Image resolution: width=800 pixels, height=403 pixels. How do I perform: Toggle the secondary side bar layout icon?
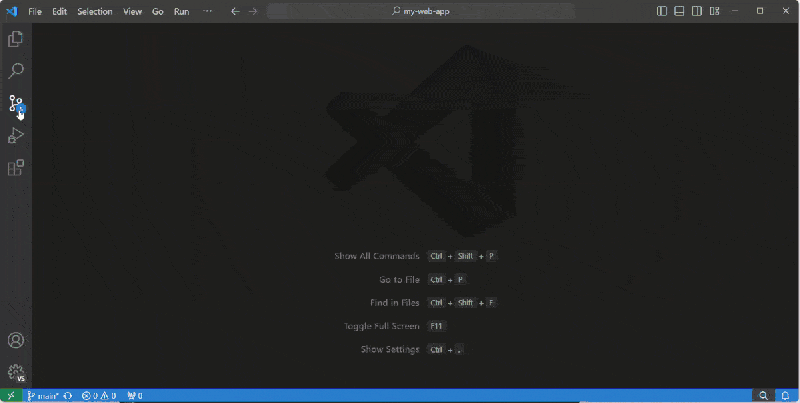[697, 11]
